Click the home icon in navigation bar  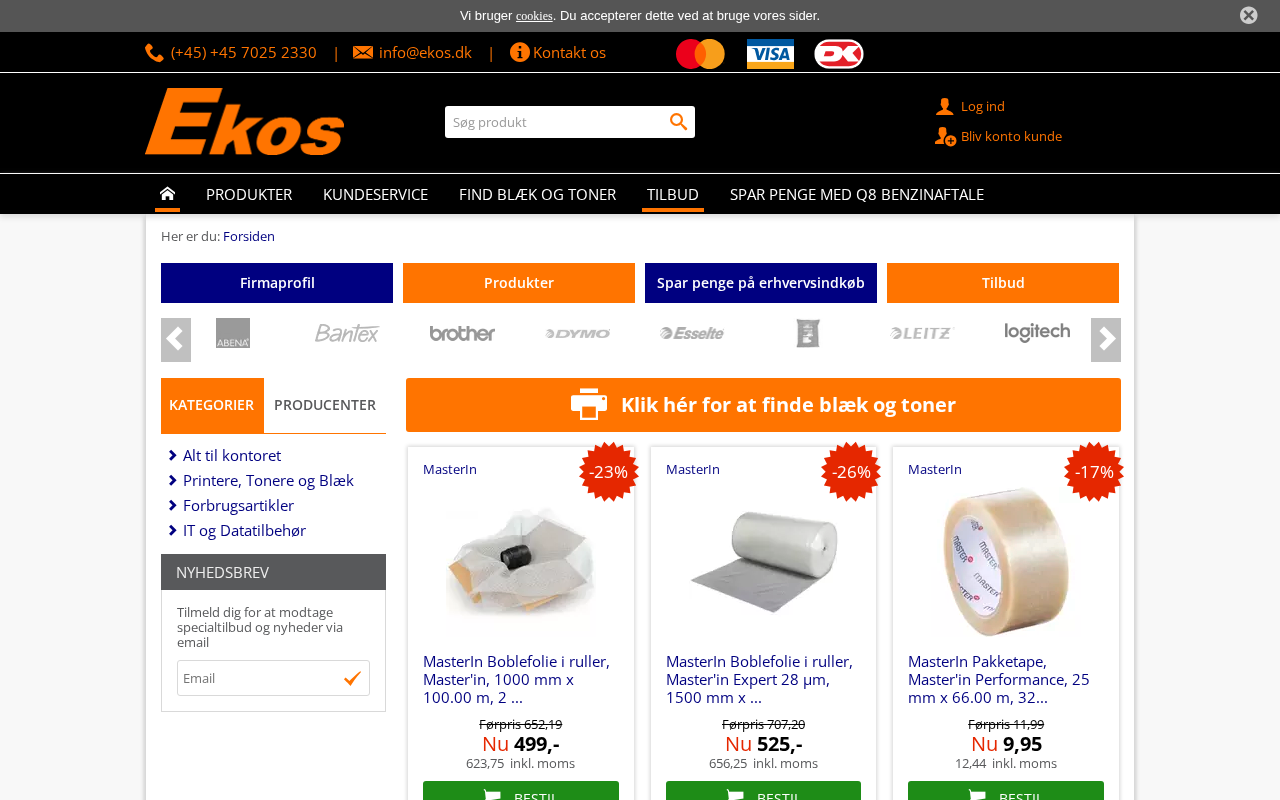point(167,194)
